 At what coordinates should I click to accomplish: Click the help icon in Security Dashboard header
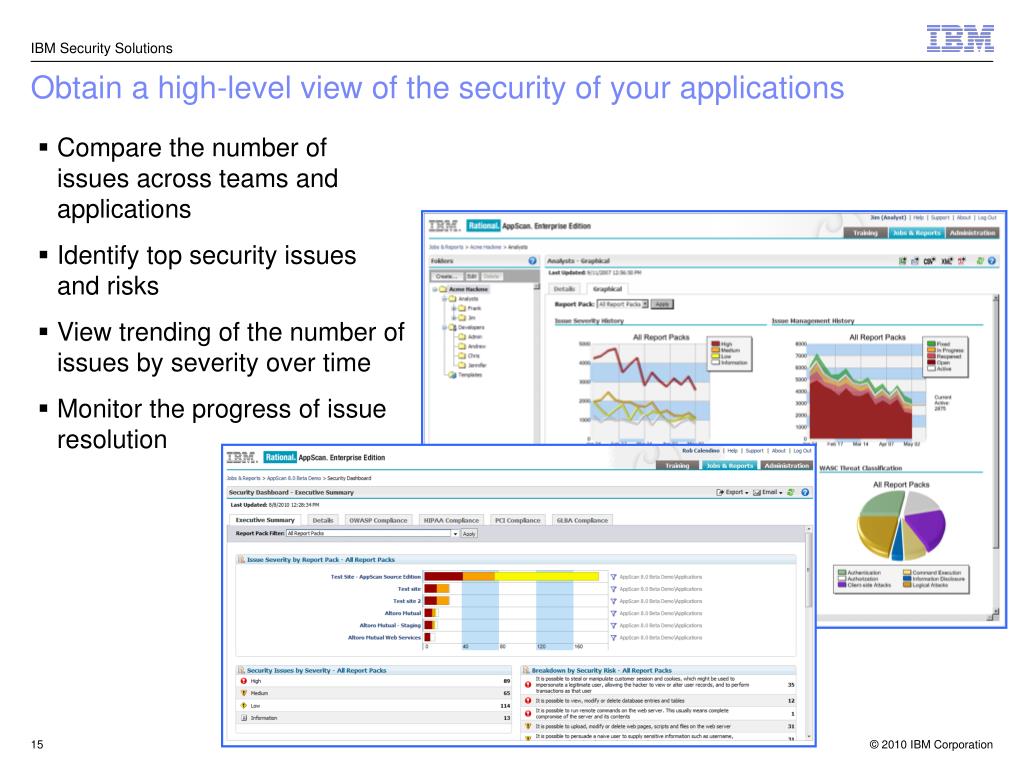point(805,492)
